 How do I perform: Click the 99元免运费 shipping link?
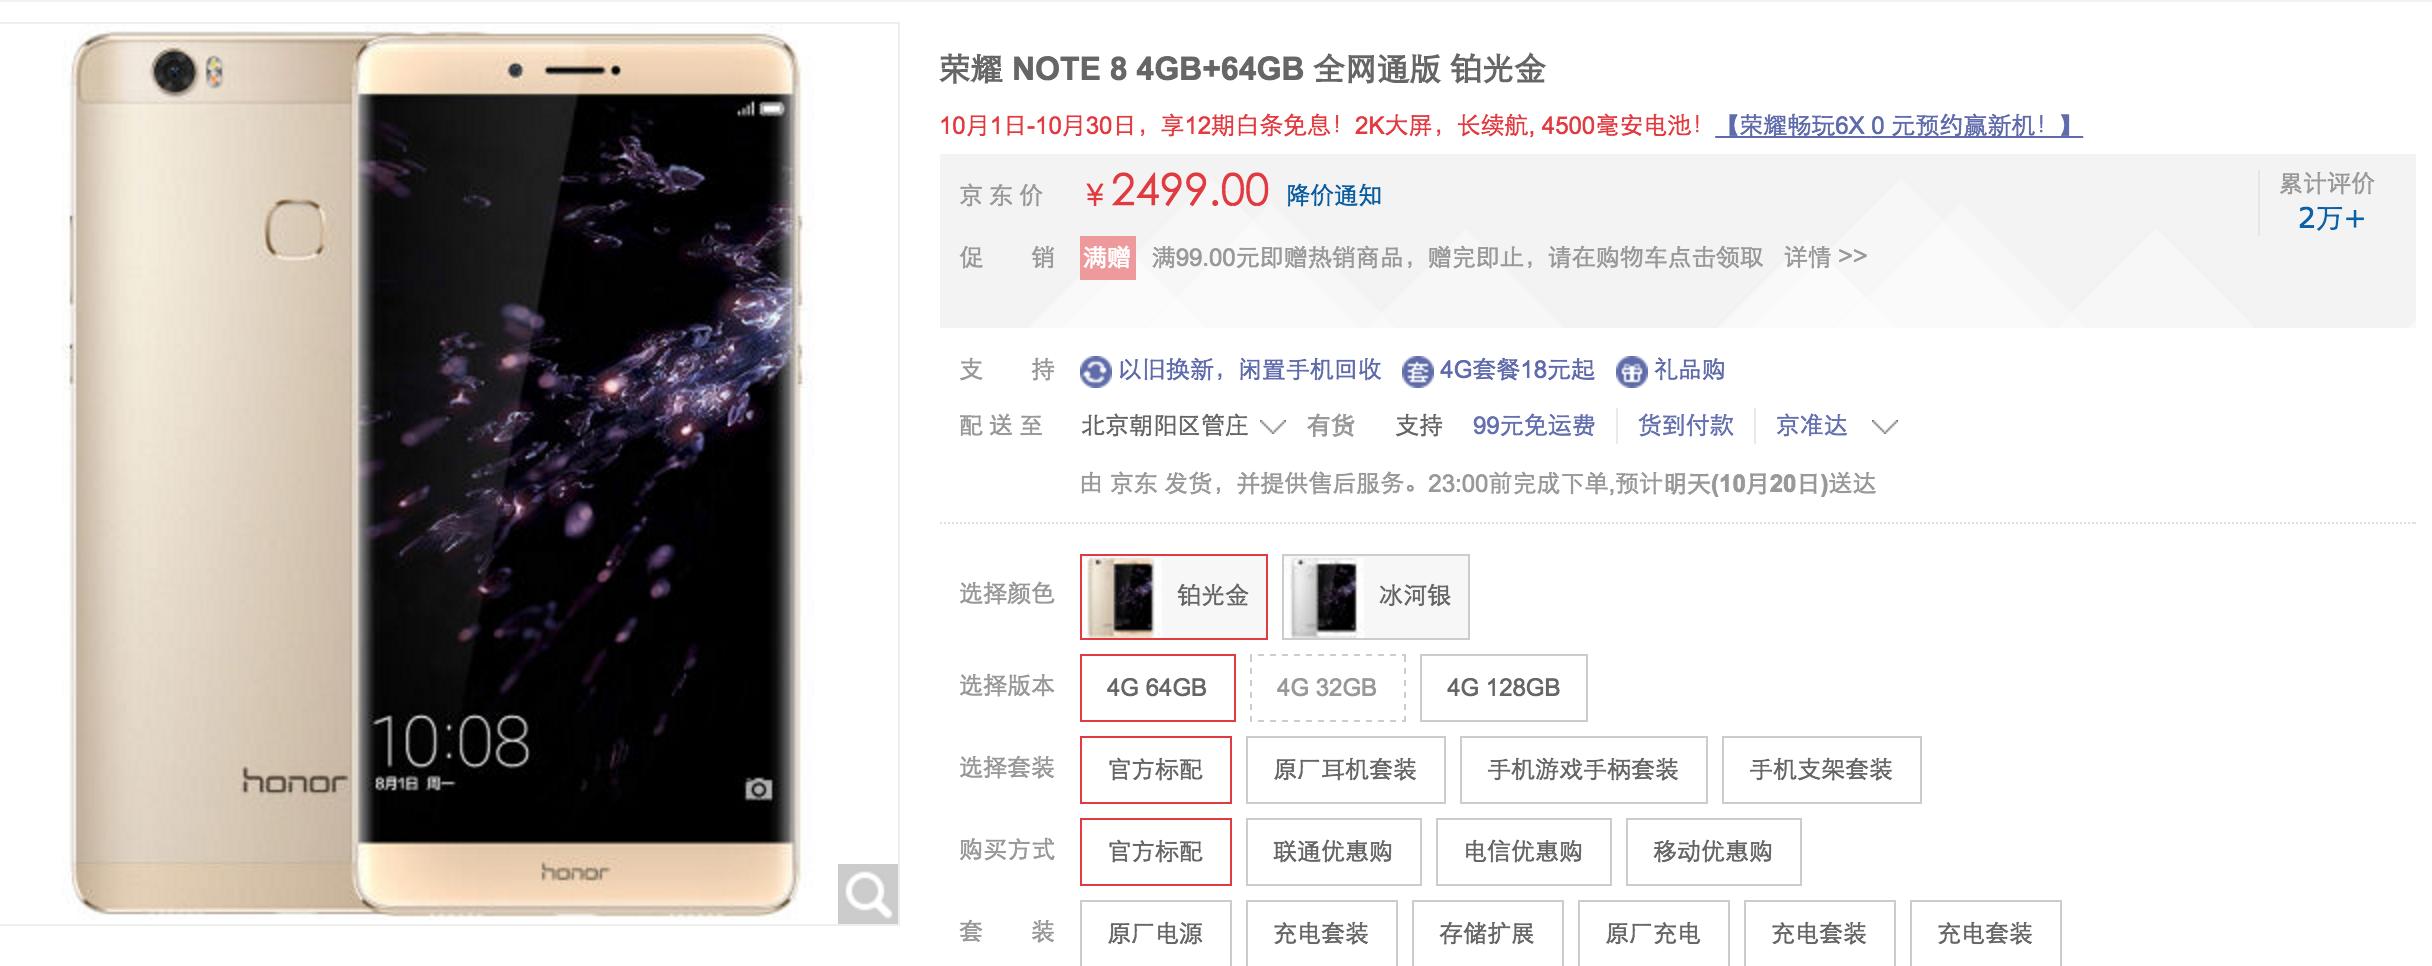coord(1533,426)
